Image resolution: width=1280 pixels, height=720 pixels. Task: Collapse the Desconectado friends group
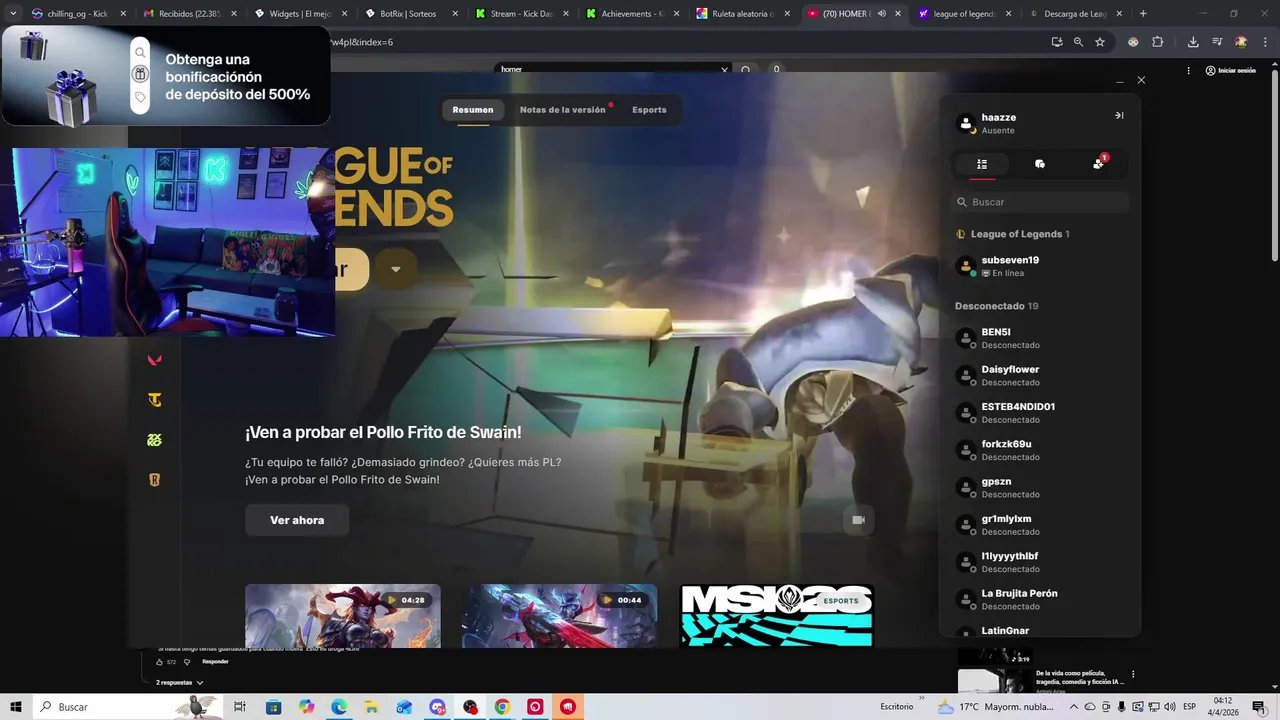tap(997, 306)
